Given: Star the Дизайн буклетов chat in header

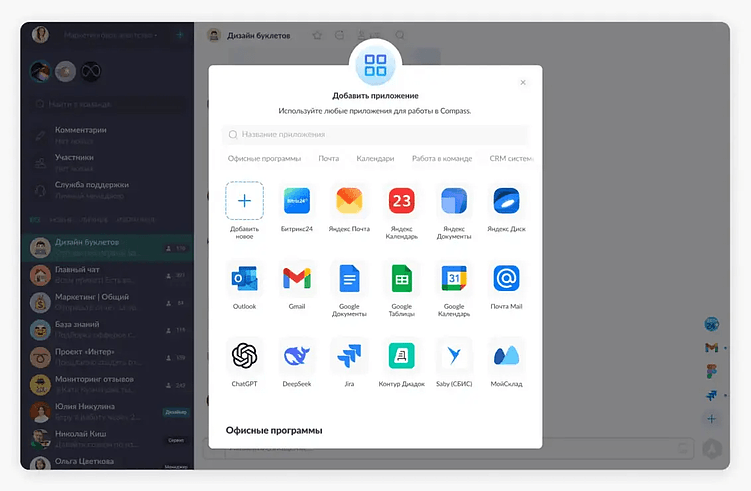Looking at the screenshot, I should tap(317, 35).
